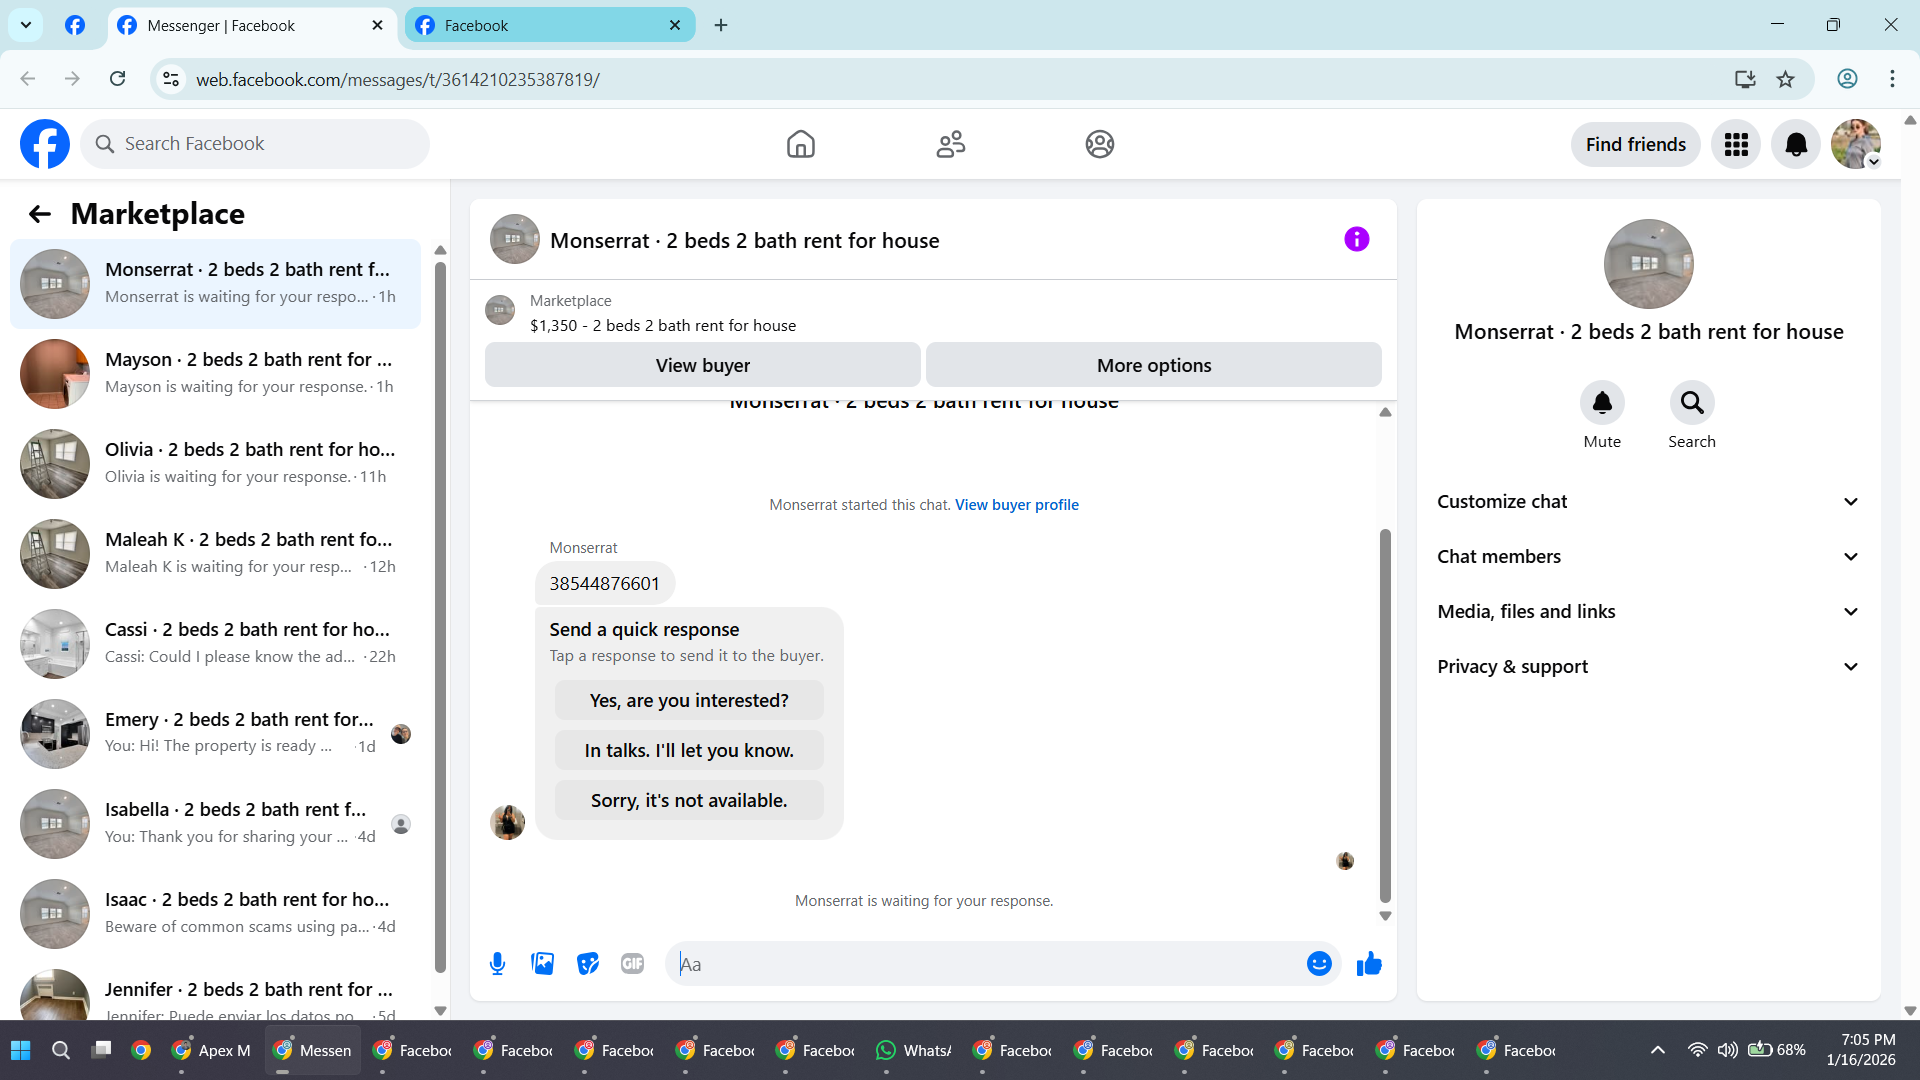Image resolution: width=1920 pixels, height=1080 pixels.
Task: Mute this conversation
Action: (x=1602, y=404)
